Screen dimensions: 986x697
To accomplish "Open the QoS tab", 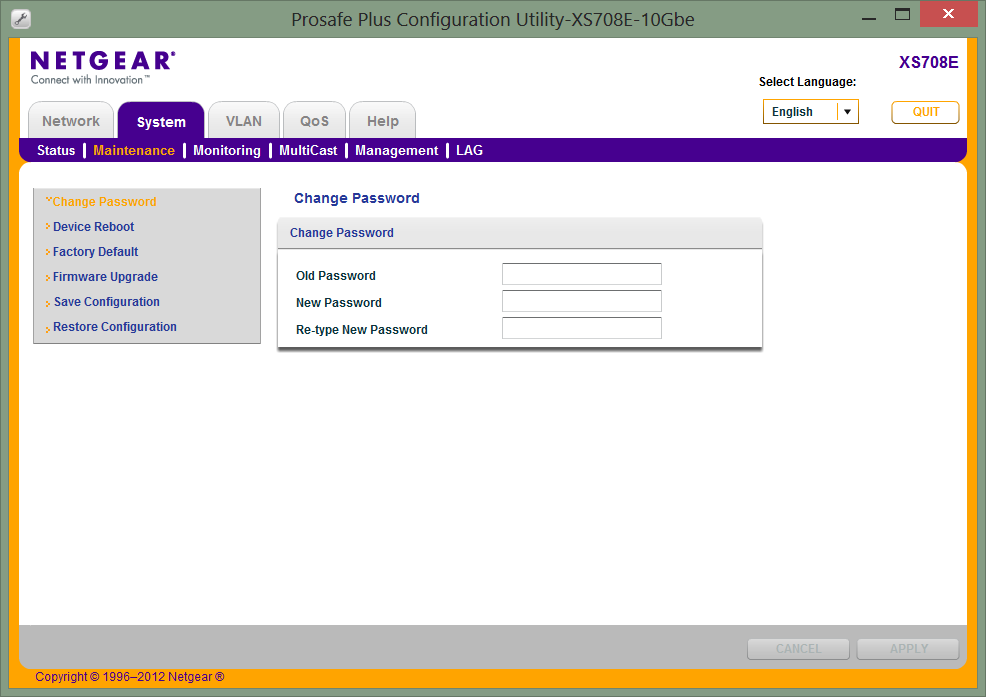I will 314,121.
